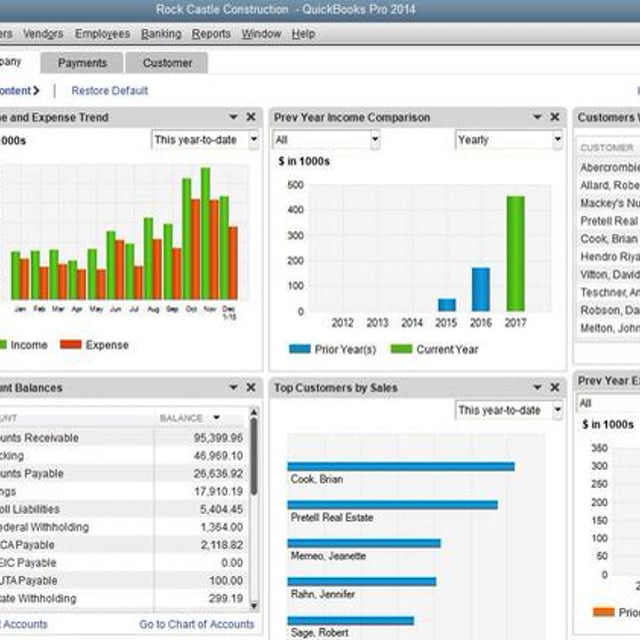Close the Income and Expense Trend panel
The width and height of the screenshot is (640, 640).
tap(251, 117)
